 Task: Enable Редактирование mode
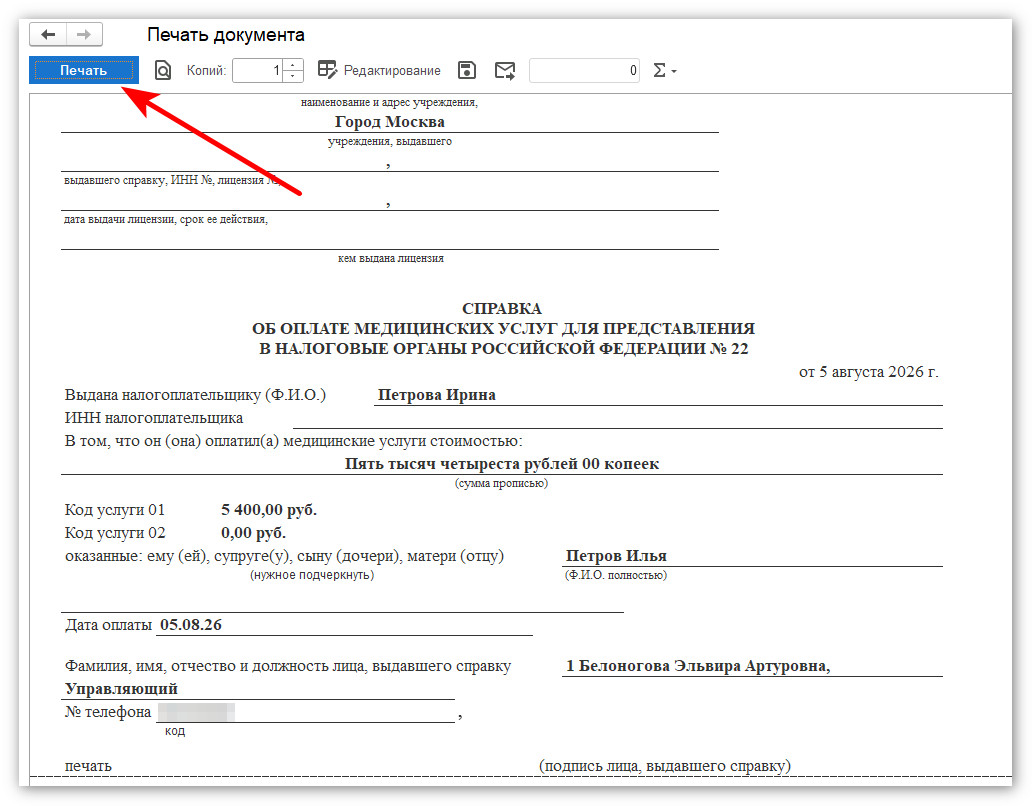pos(379,70)
